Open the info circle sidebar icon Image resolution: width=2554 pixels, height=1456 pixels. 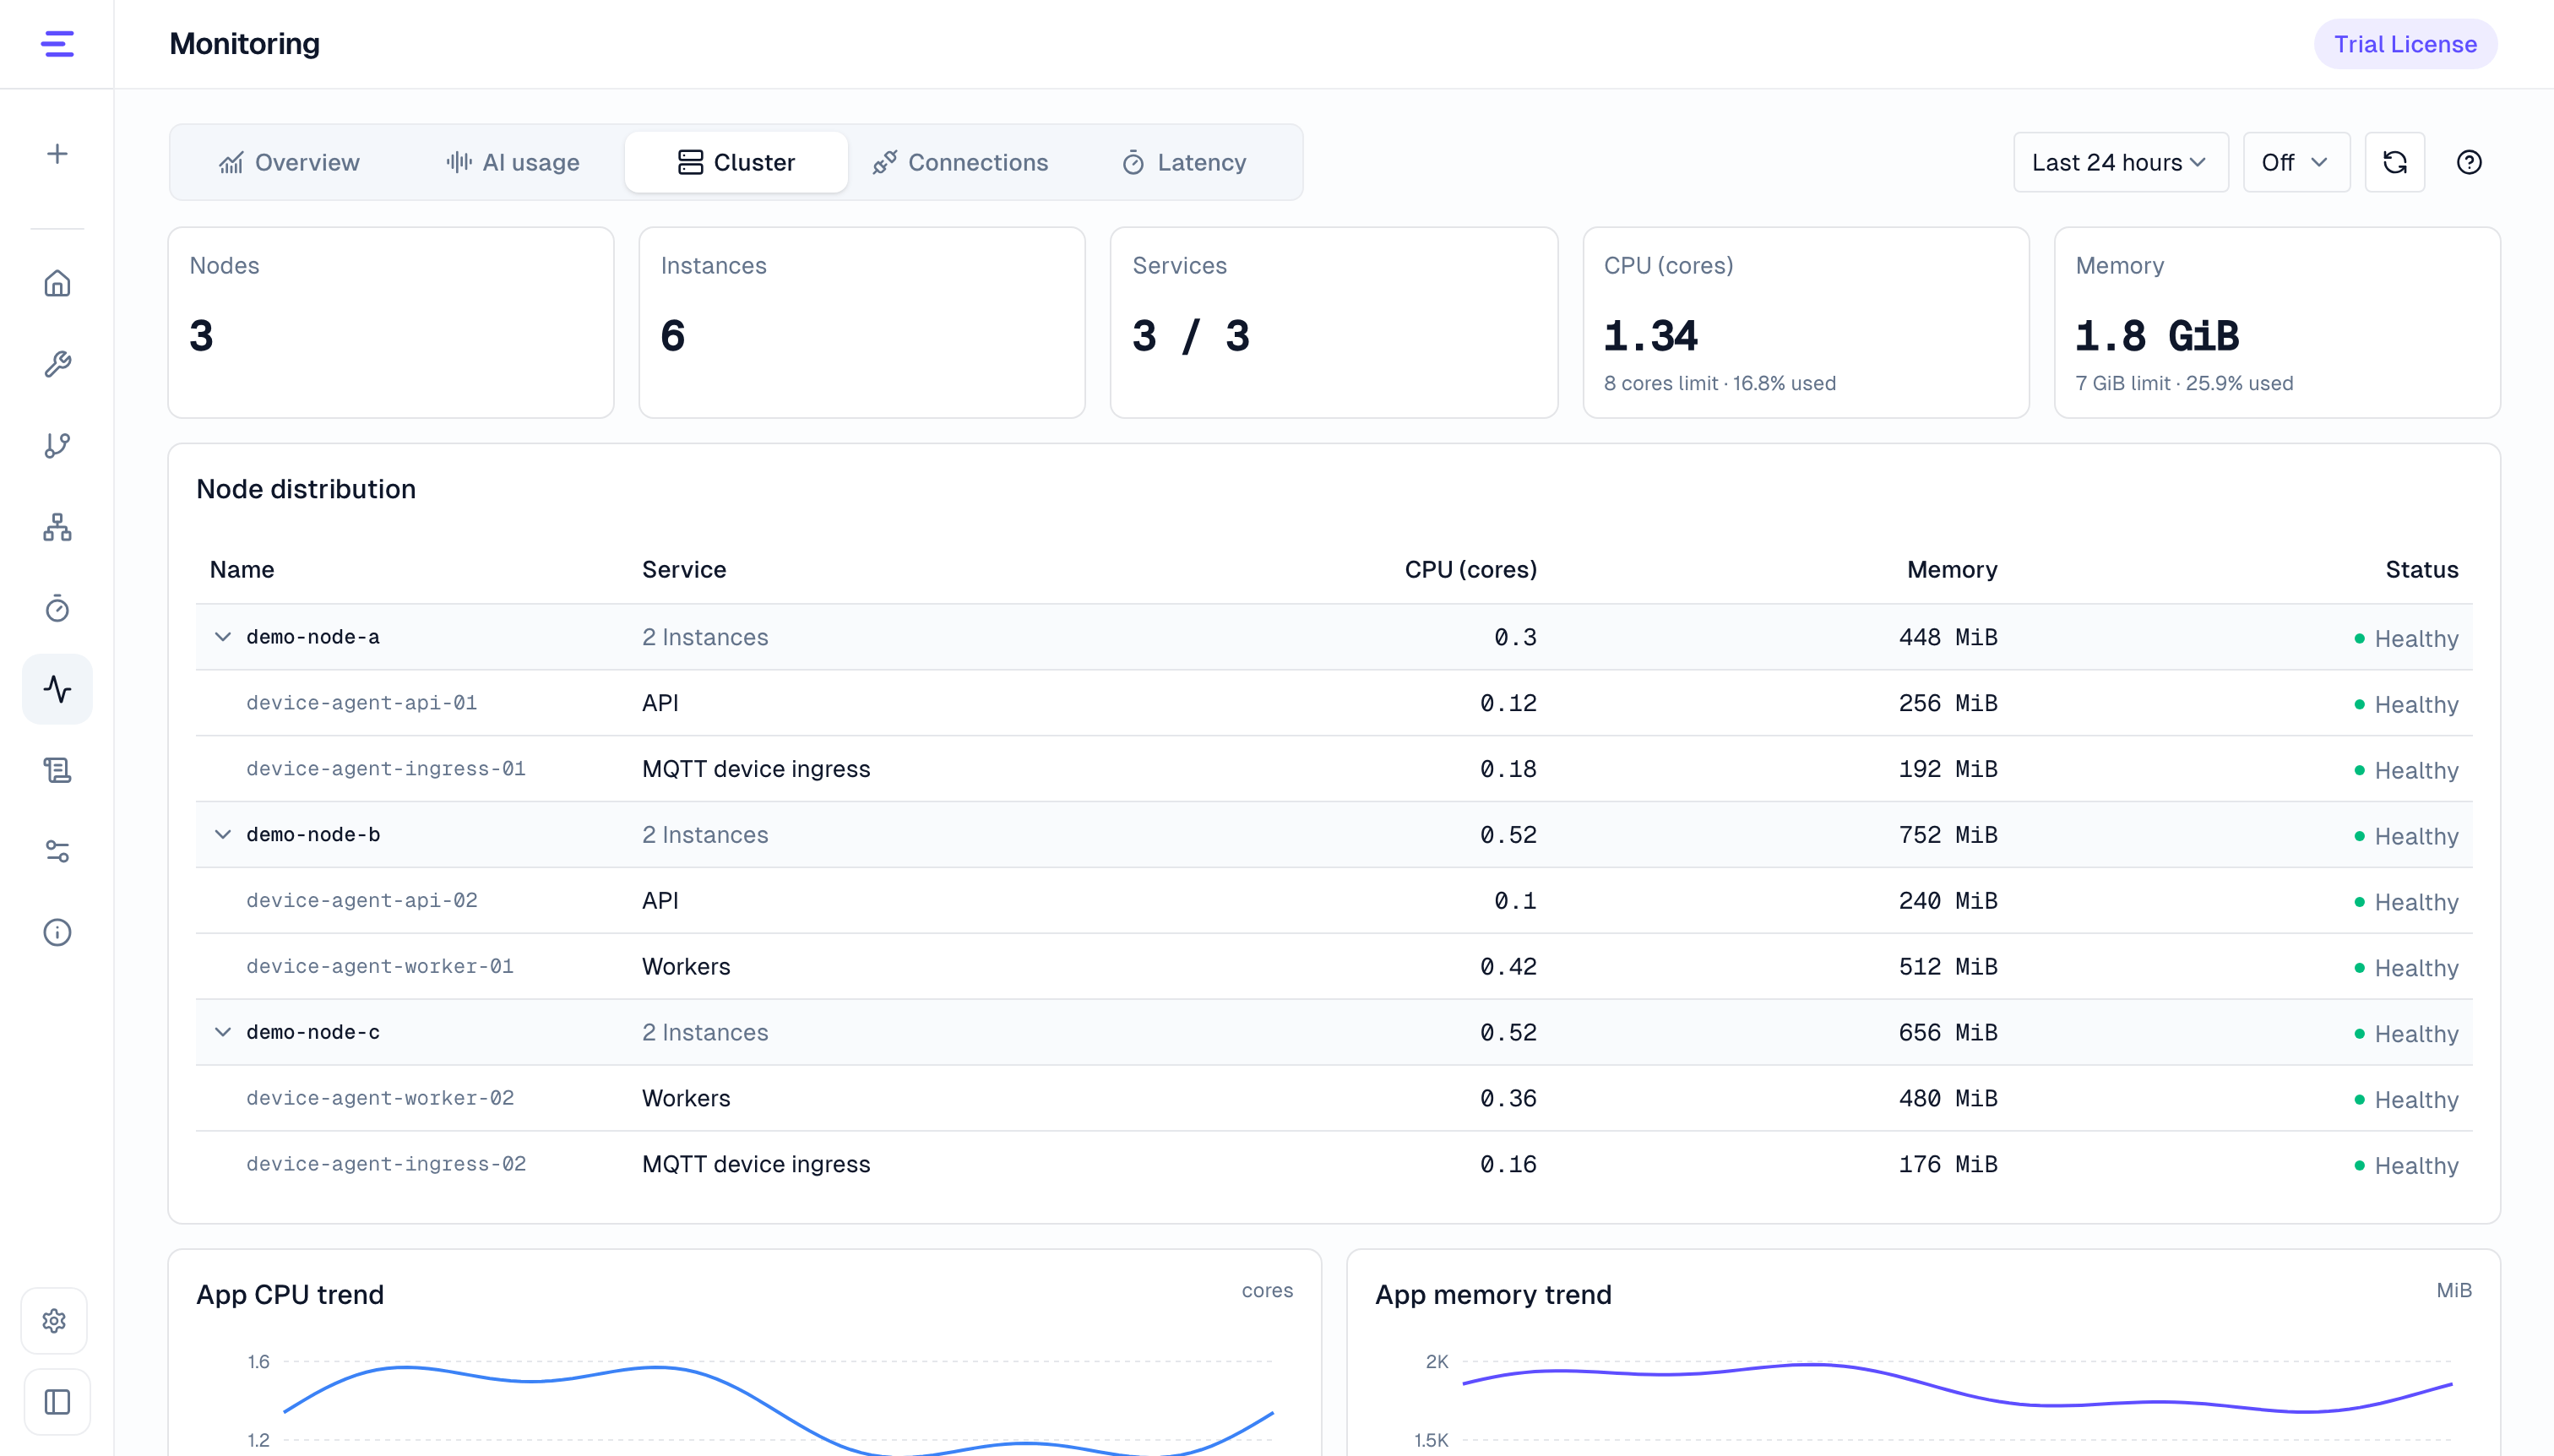tap(57, 932)
